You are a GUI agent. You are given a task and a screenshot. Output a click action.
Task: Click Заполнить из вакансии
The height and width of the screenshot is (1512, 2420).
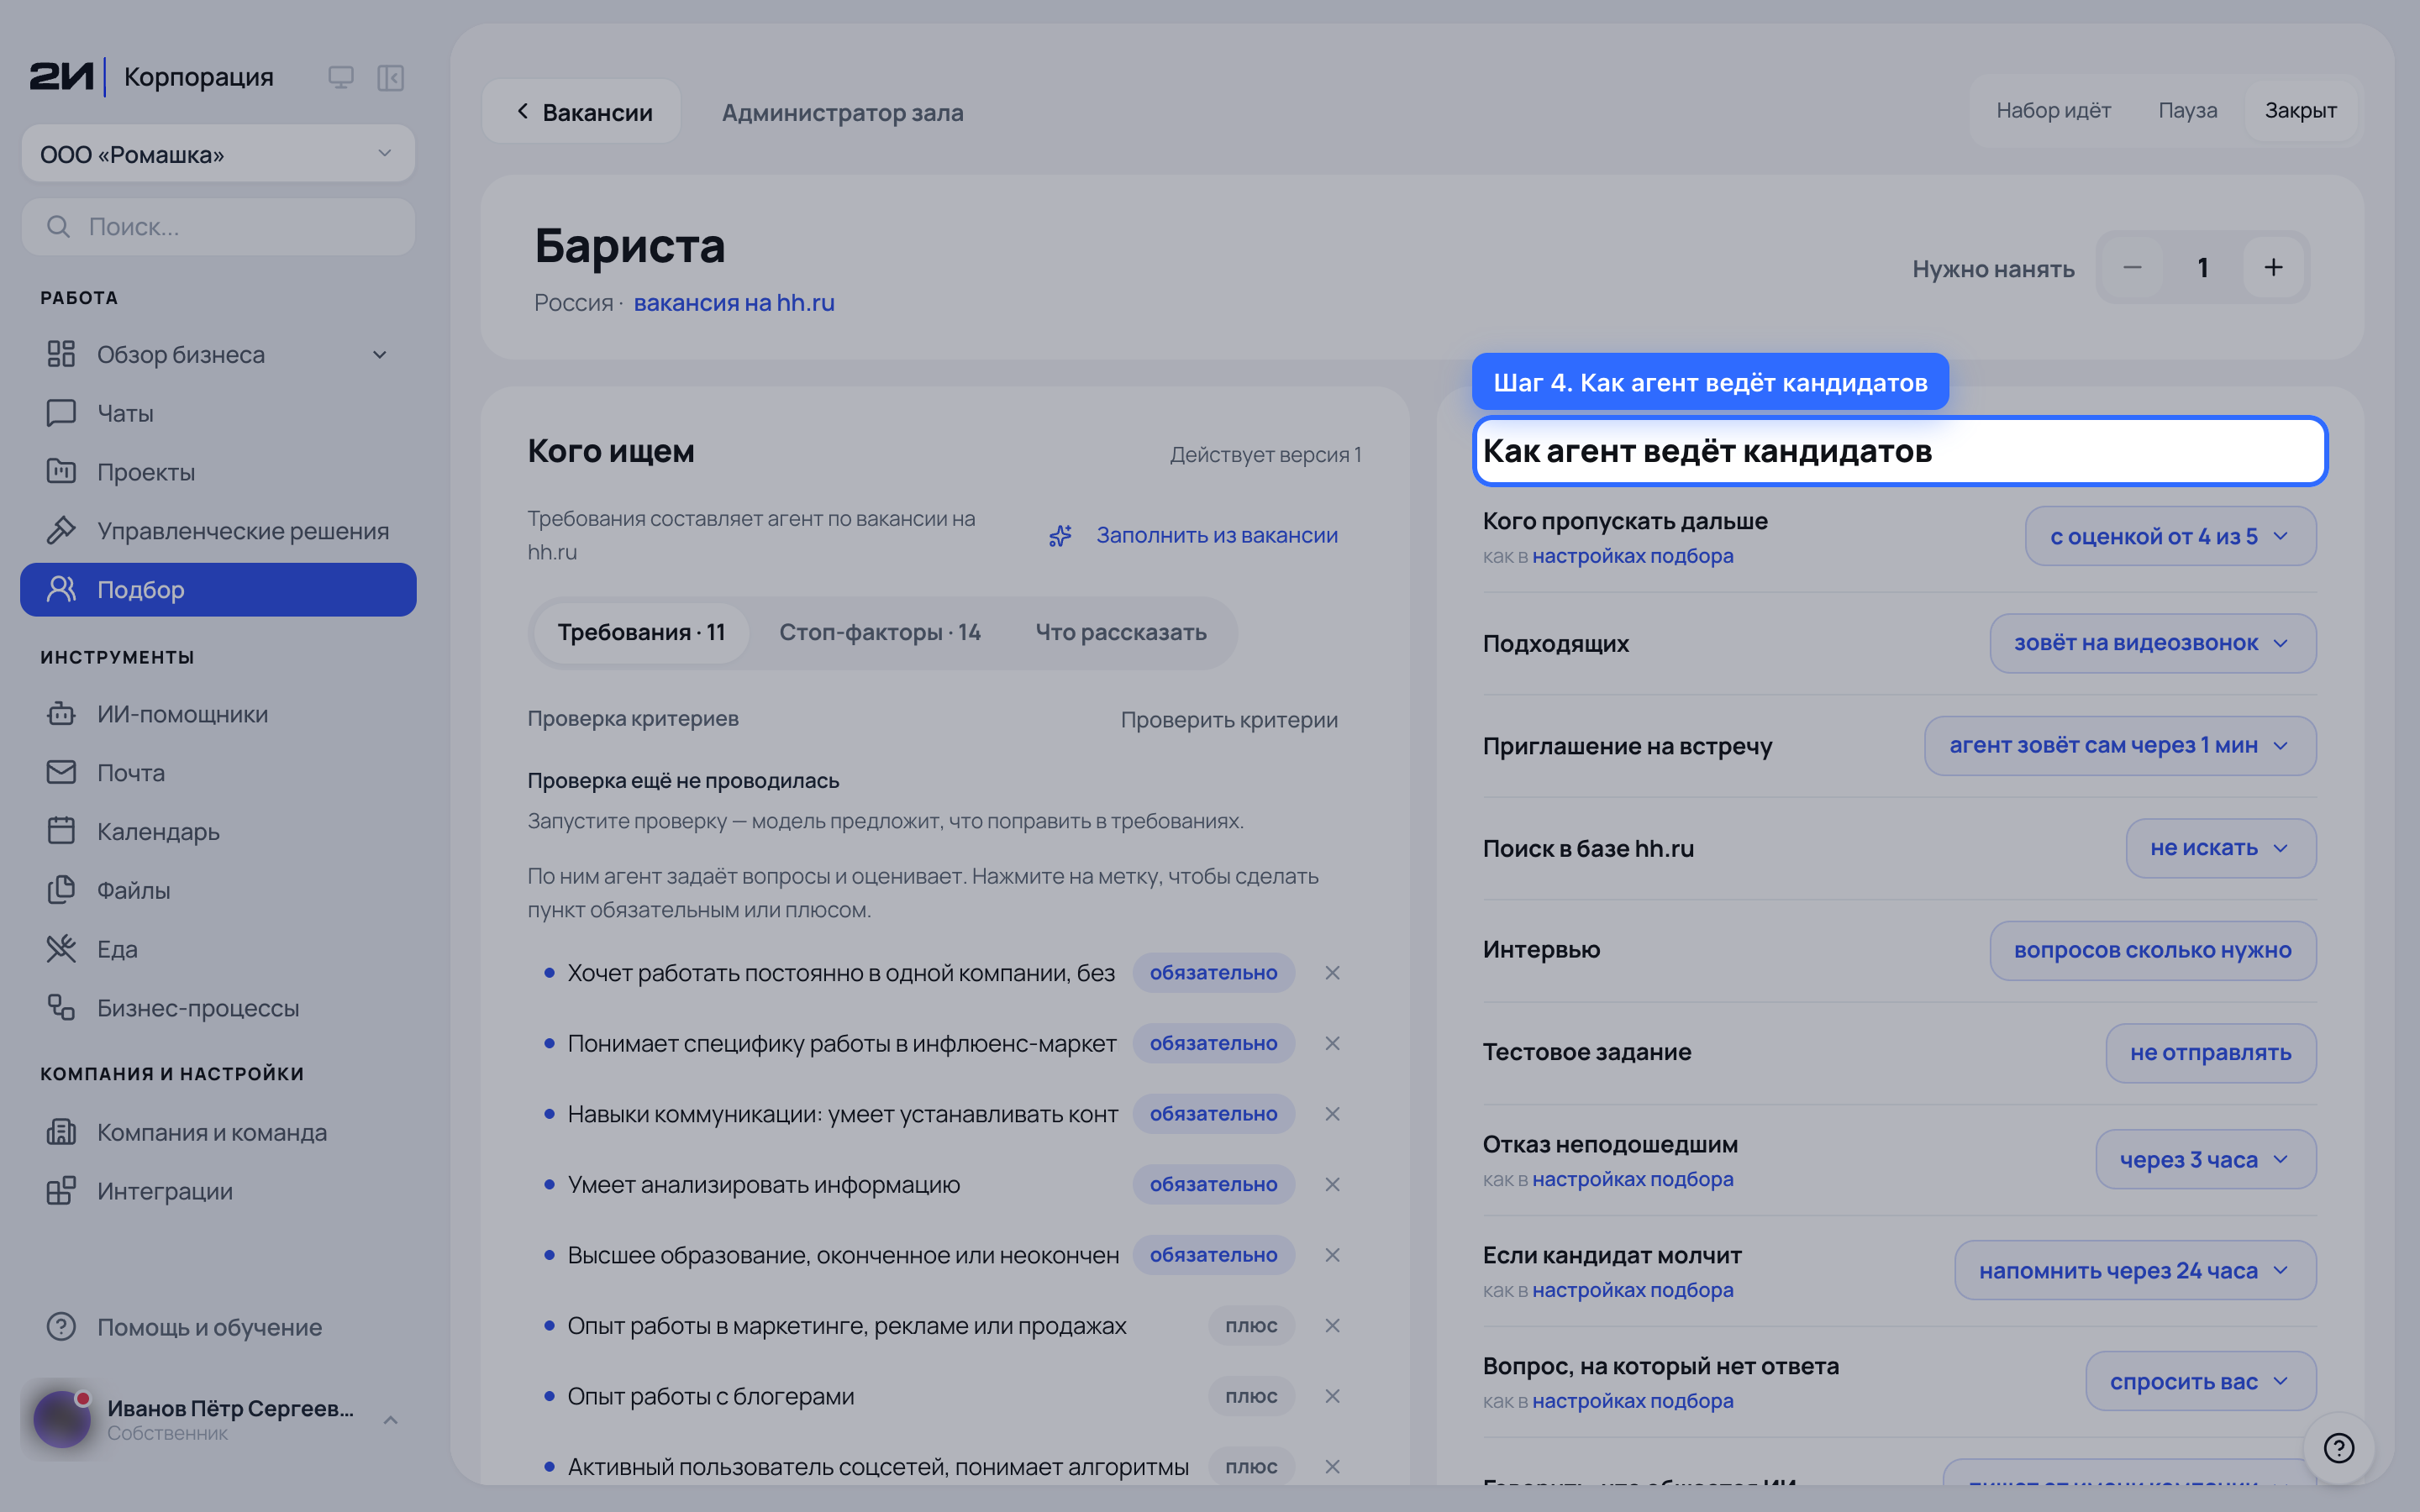point(1193,536)
